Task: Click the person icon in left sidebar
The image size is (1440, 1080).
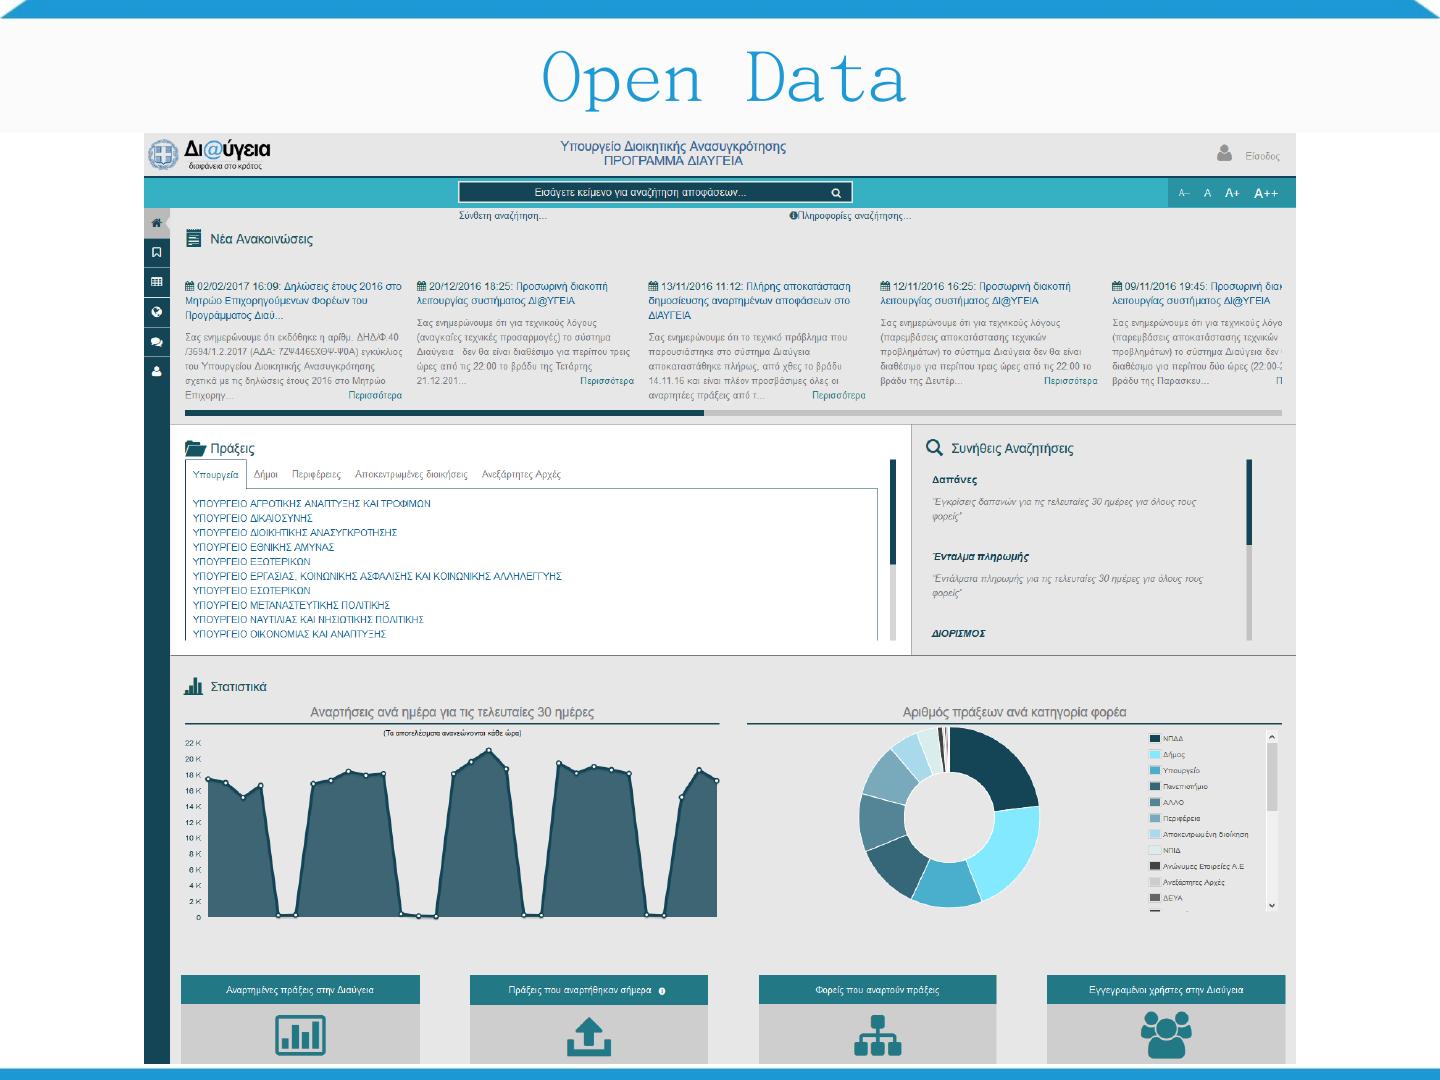Action: click(x=156, y=372)
